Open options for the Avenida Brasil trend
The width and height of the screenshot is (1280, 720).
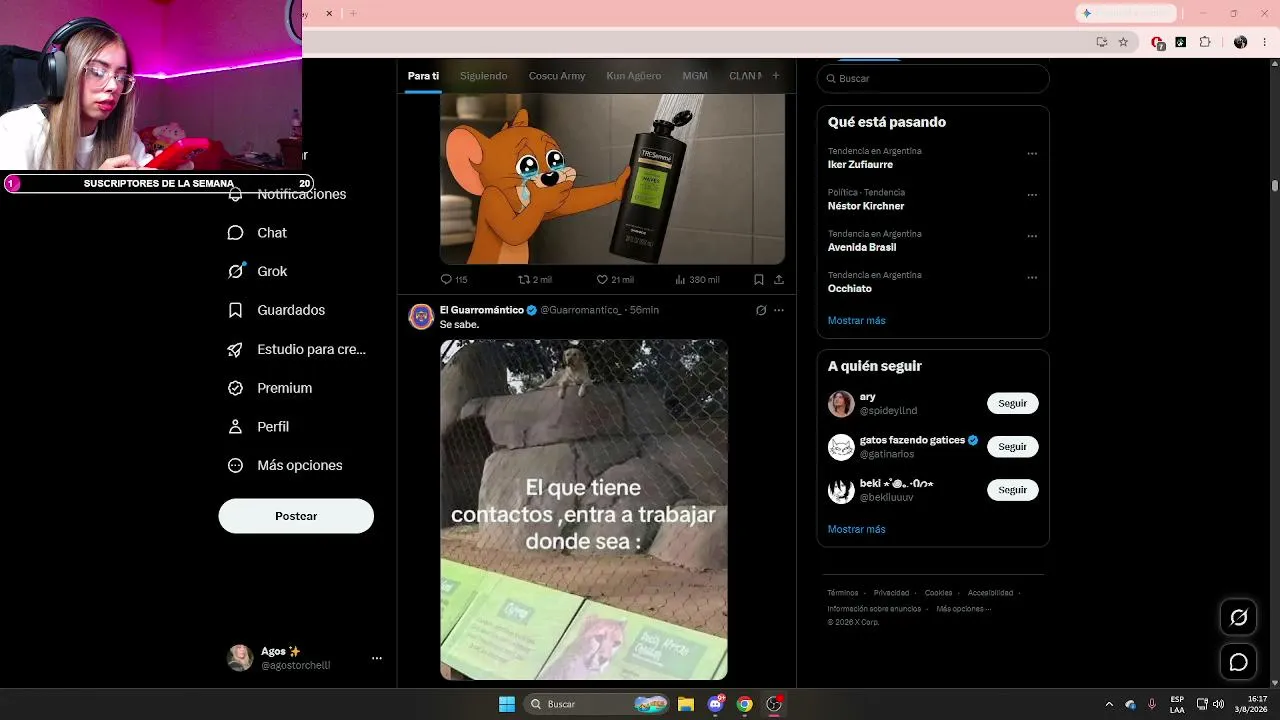[x=1032, y=236]
